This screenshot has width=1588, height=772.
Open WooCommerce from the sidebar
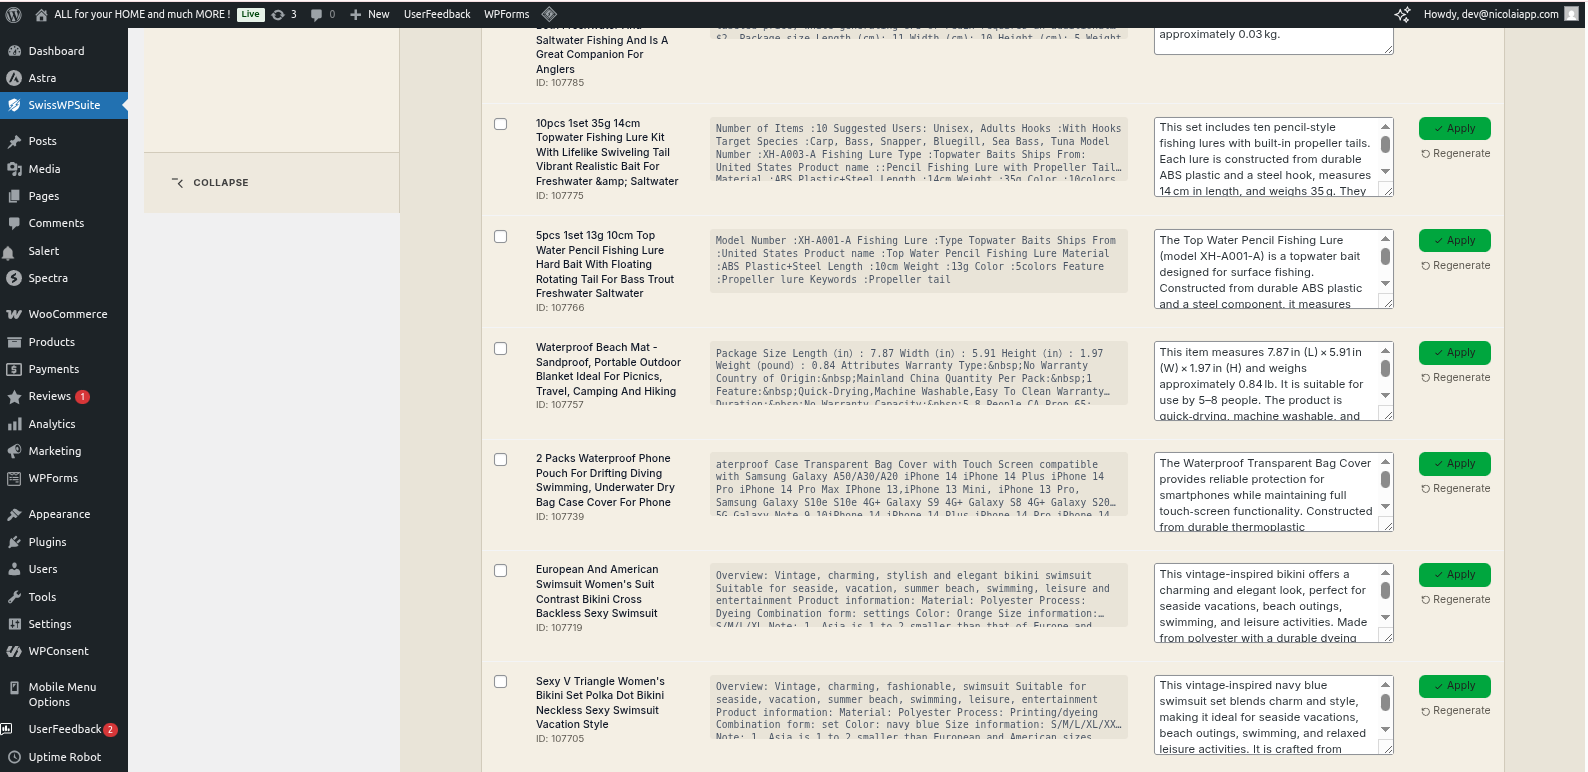tap(67, 314)
